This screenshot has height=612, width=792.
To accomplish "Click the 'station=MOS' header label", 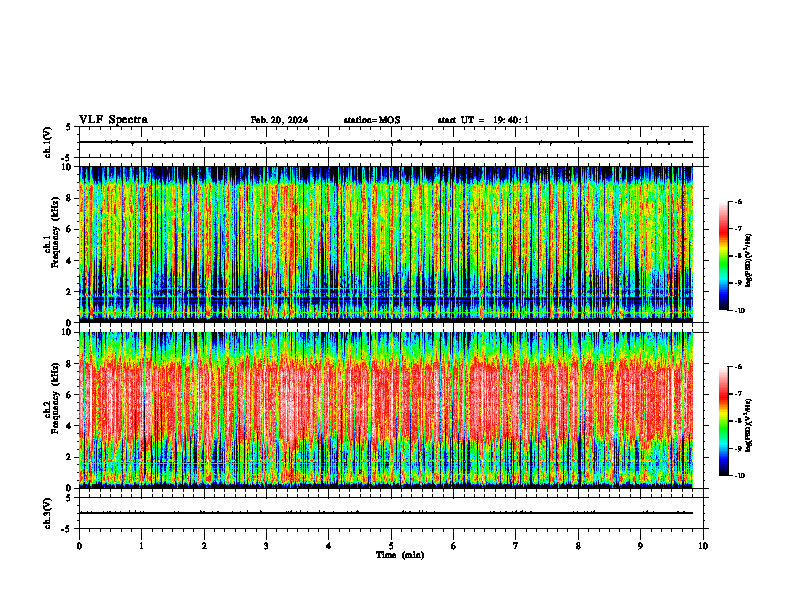I will point(372,120).
